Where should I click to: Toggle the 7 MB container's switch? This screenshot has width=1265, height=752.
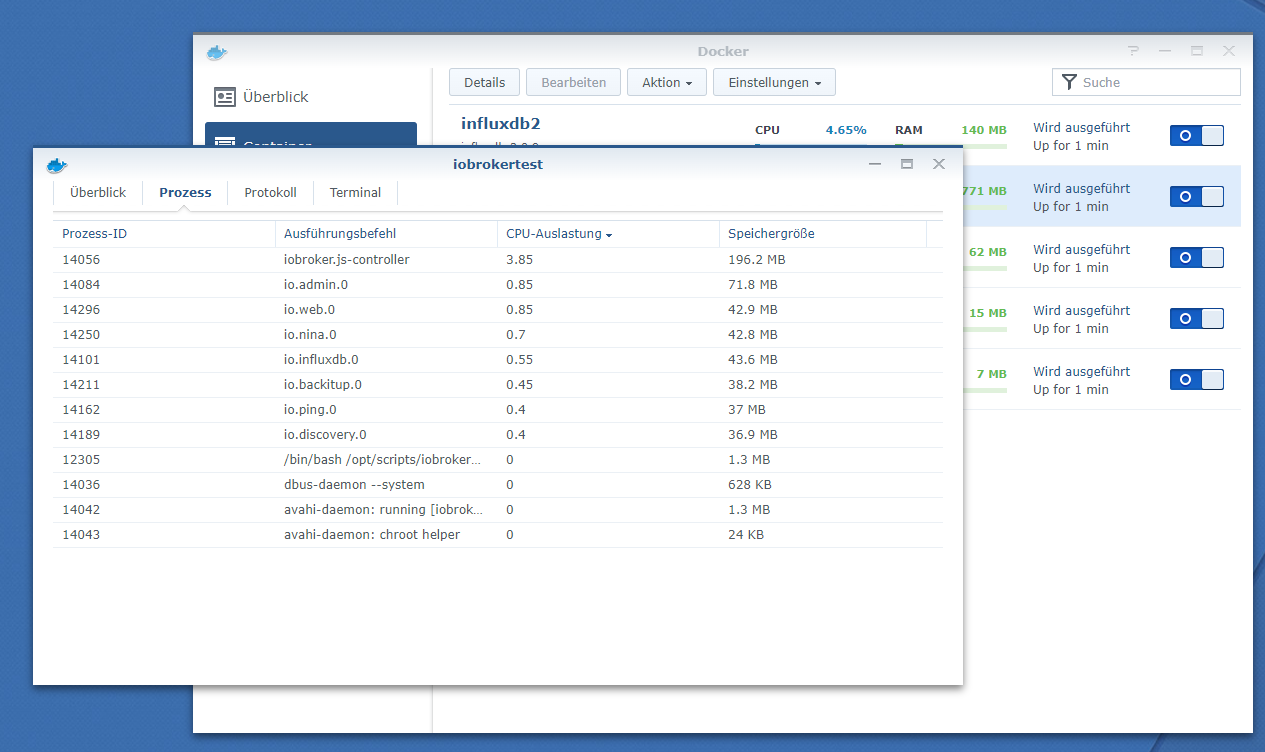(x=1196, y=380)
